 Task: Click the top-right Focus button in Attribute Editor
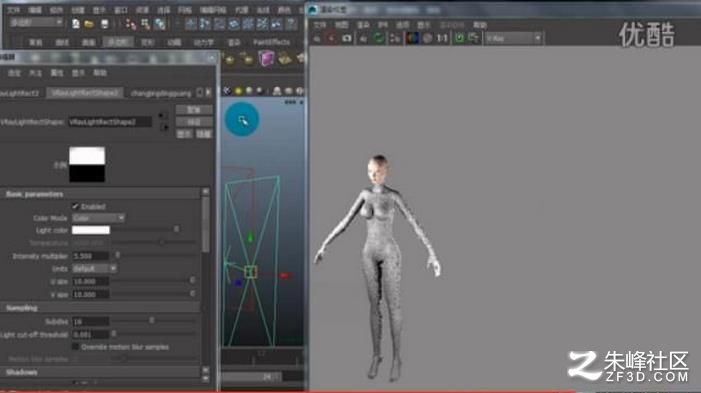click(194, 110)
